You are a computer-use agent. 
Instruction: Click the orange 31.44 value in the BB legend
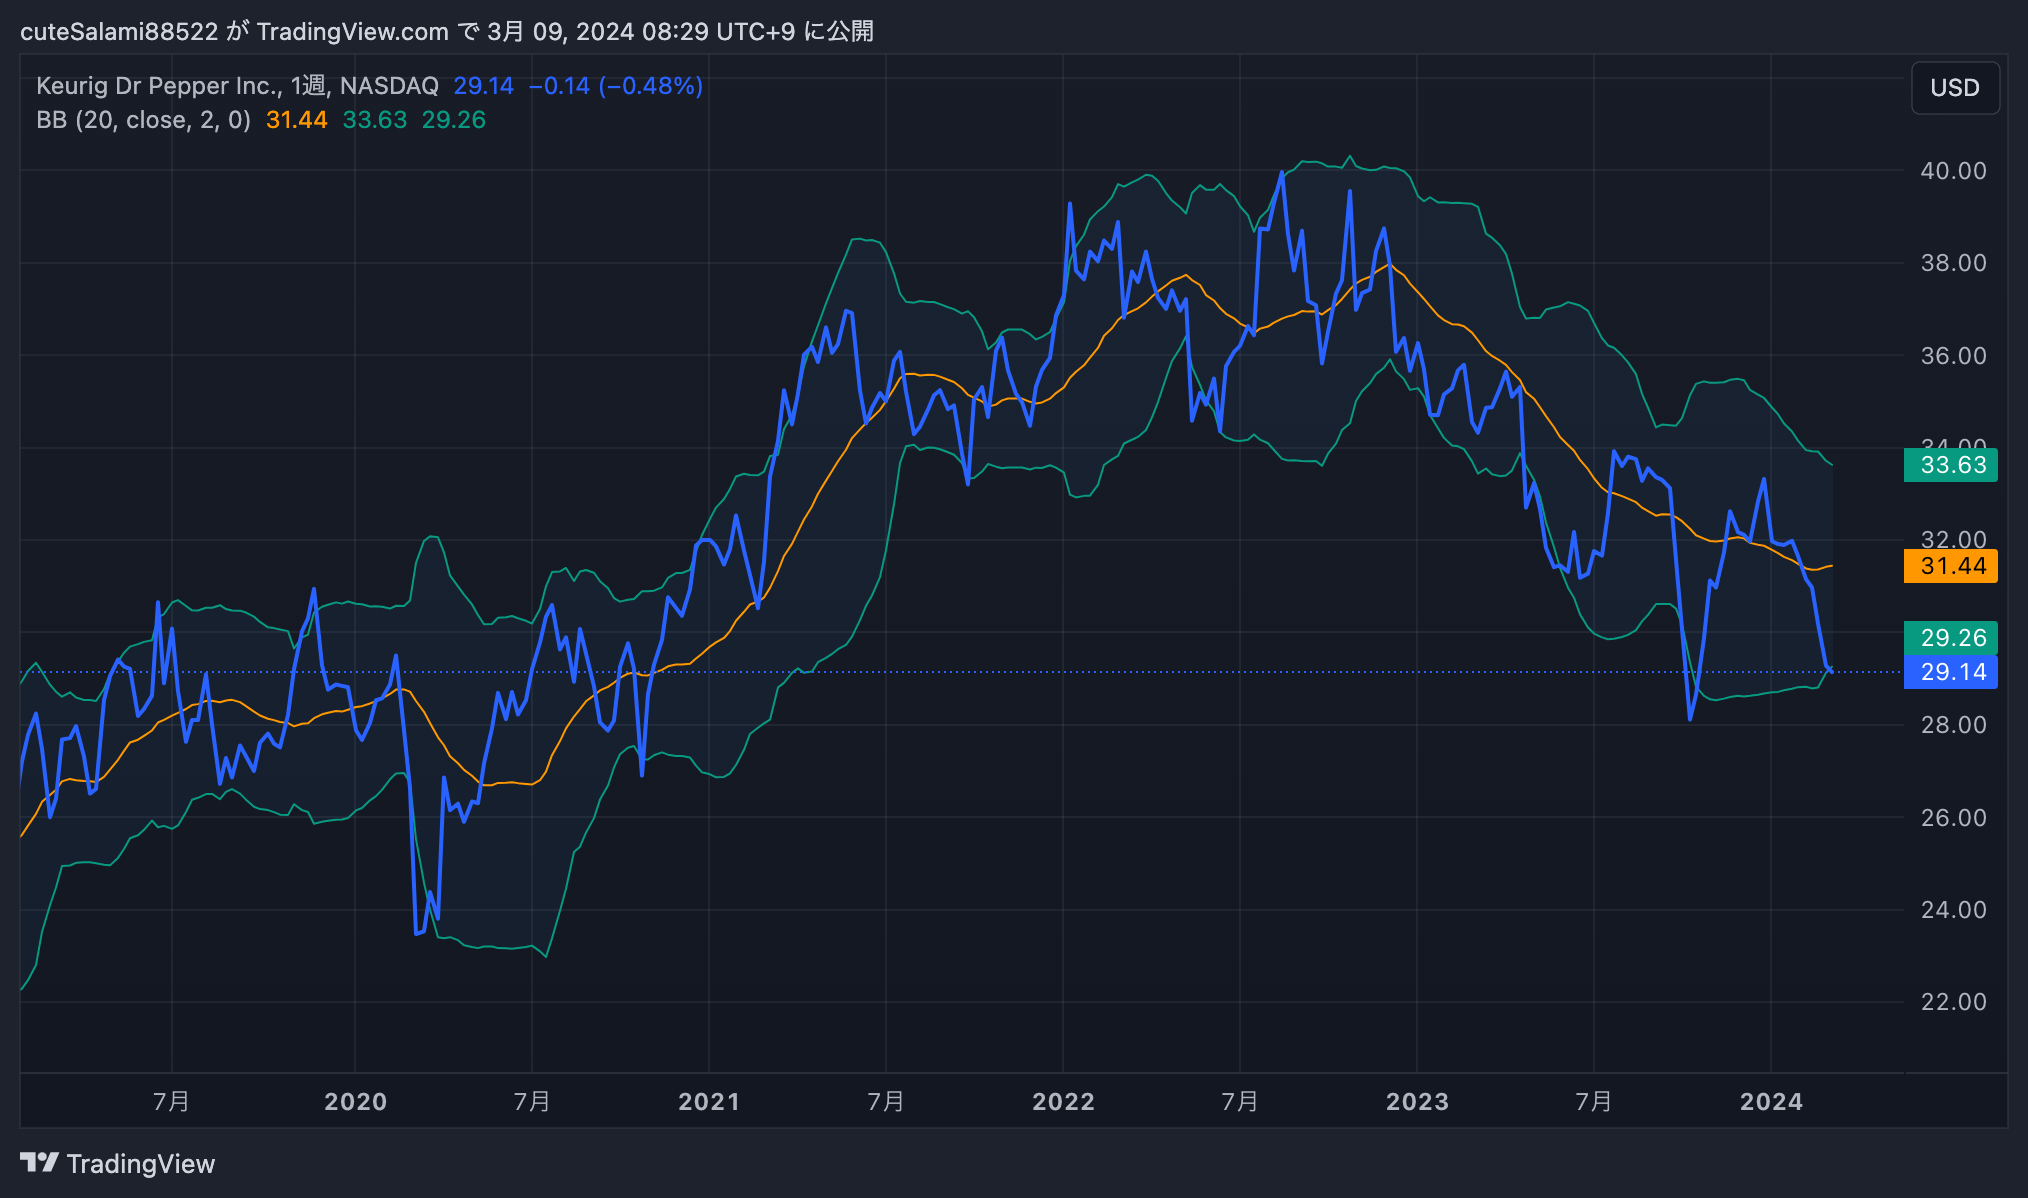point(297,120)
